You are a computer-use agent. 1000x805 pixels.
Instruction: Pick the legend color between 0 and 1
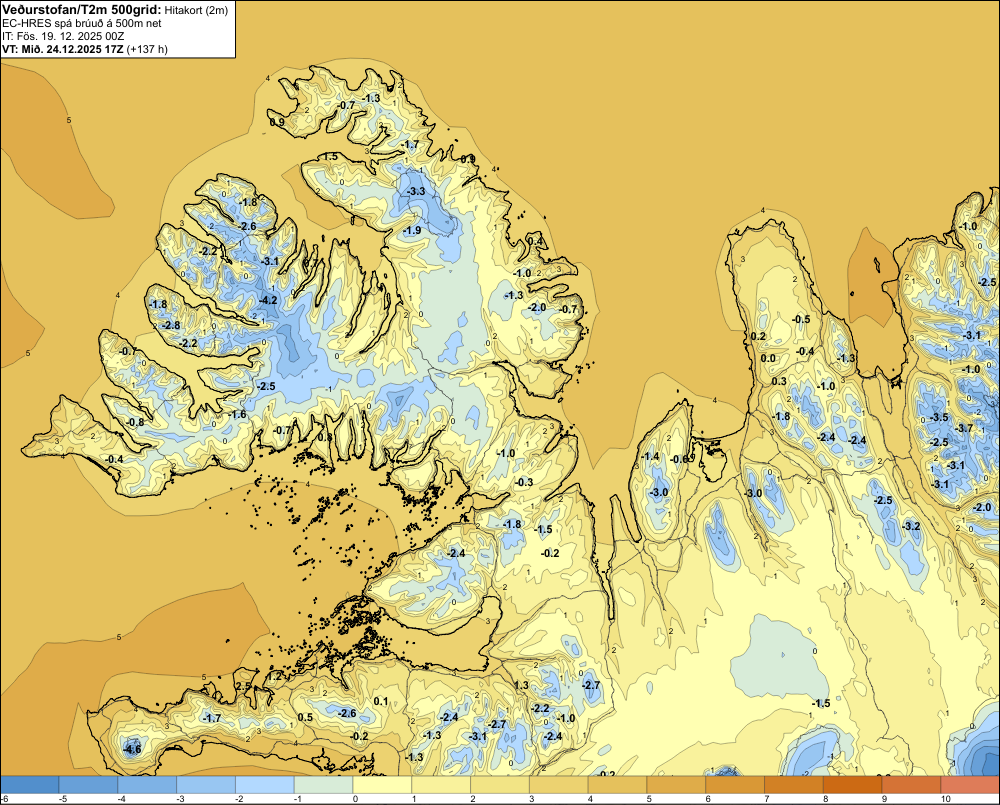click(383, 784)
